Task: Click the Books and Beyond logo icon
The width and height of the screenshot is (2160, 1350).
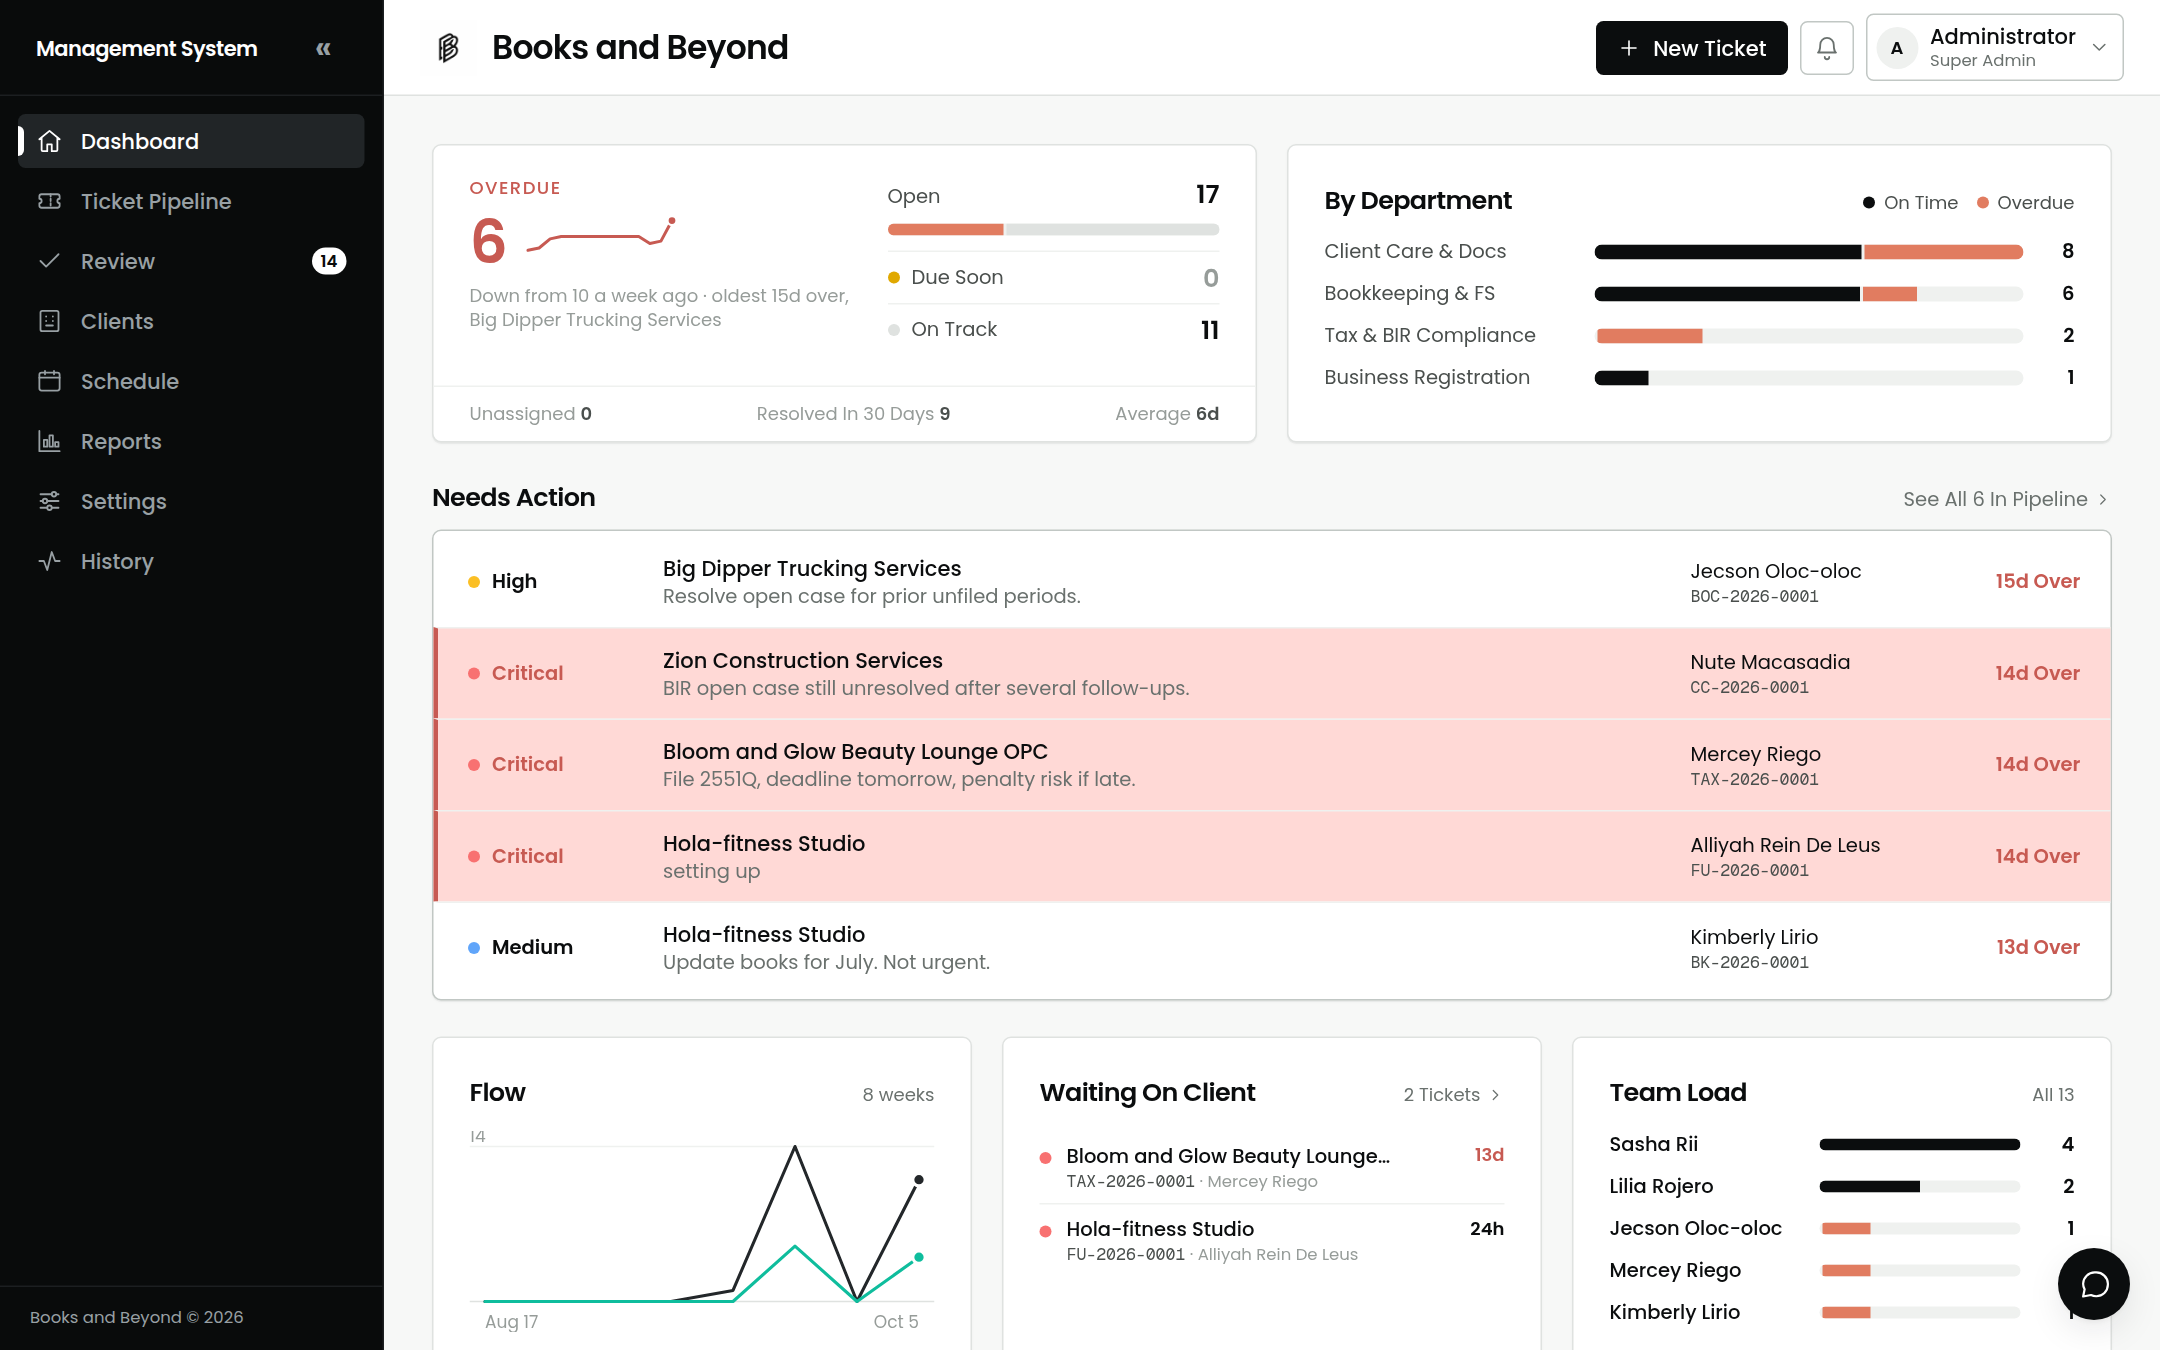Action: click(x=448, y=48)
